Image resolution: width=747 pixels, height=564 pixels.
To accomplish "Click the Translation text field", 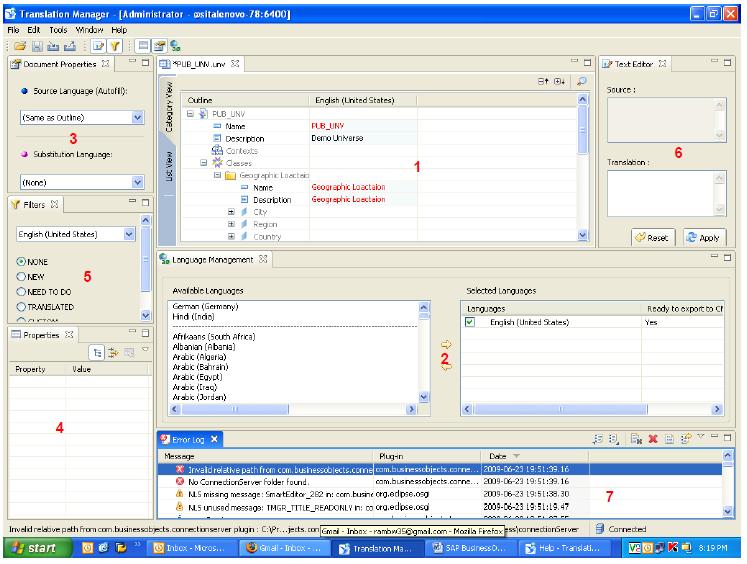I will click(x=660, y=193).
